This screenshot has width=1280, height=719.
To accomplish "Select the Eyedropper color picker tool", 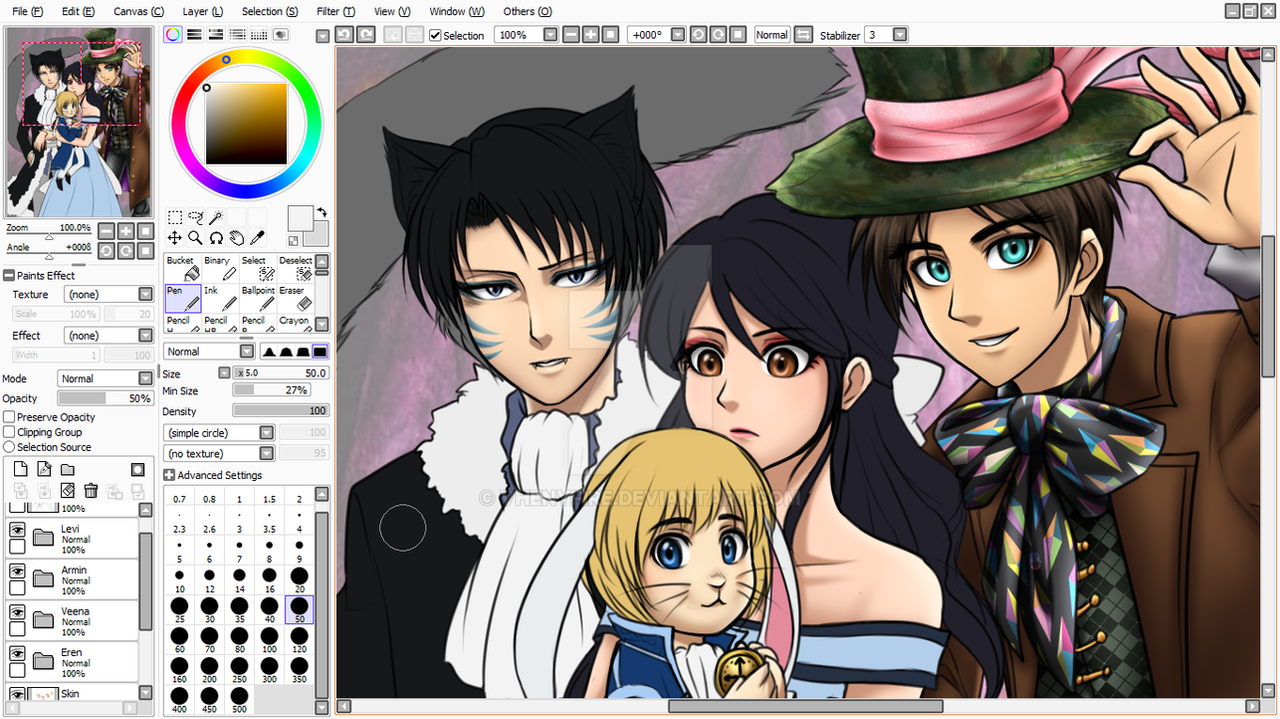I will pyautogui.click(x=257, y=238).
